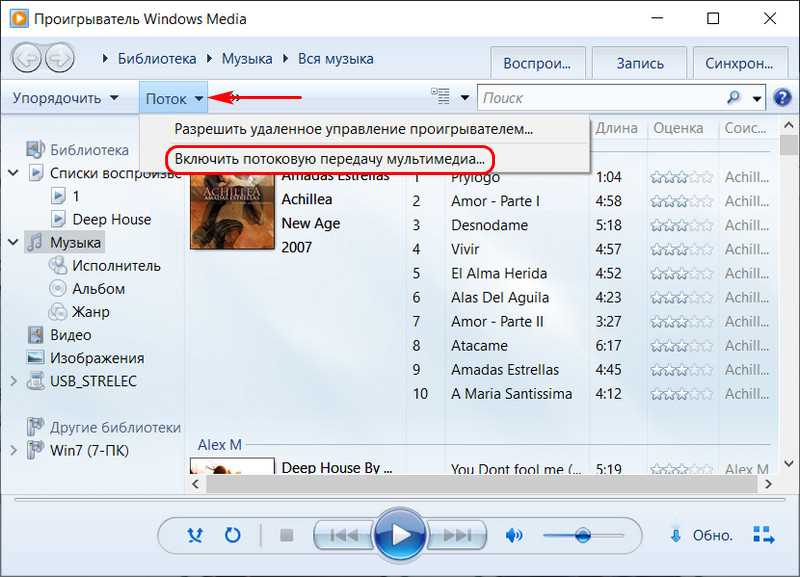Mute sound with the speaker icon
800x577 pixels.
(x=514, y=535)
